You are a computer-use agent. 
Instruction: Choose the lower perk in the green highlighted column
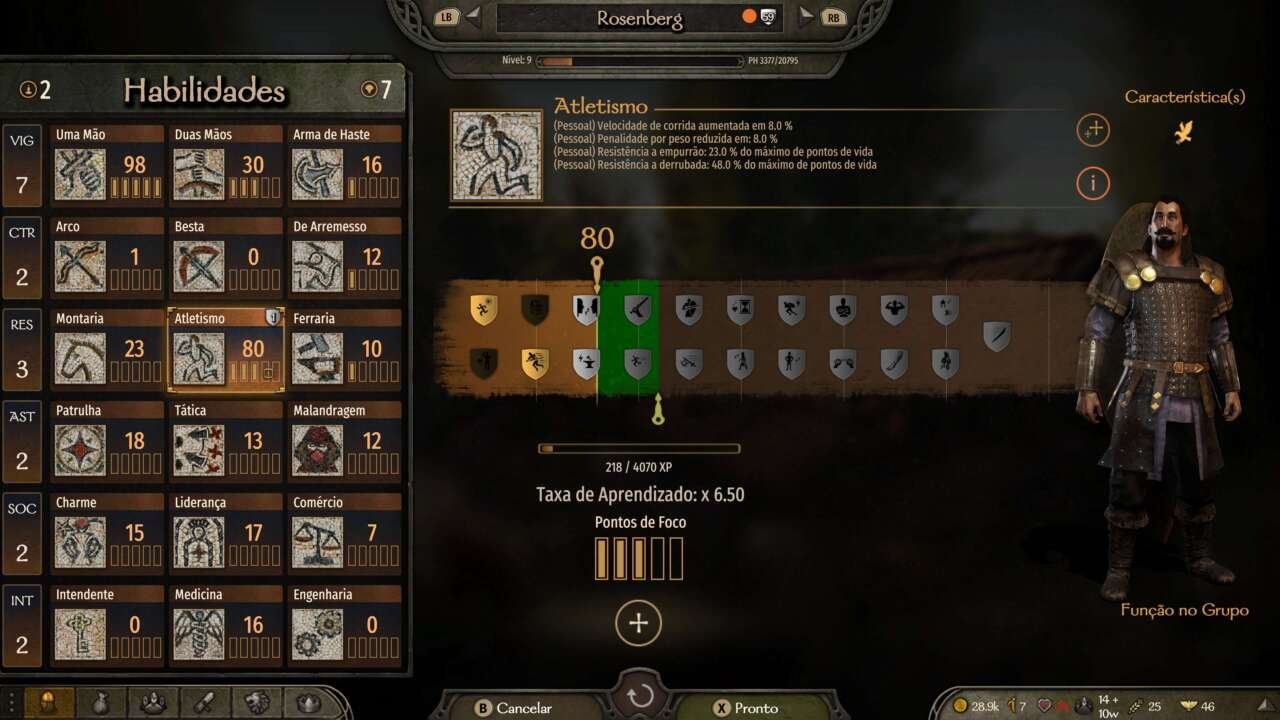638,363
